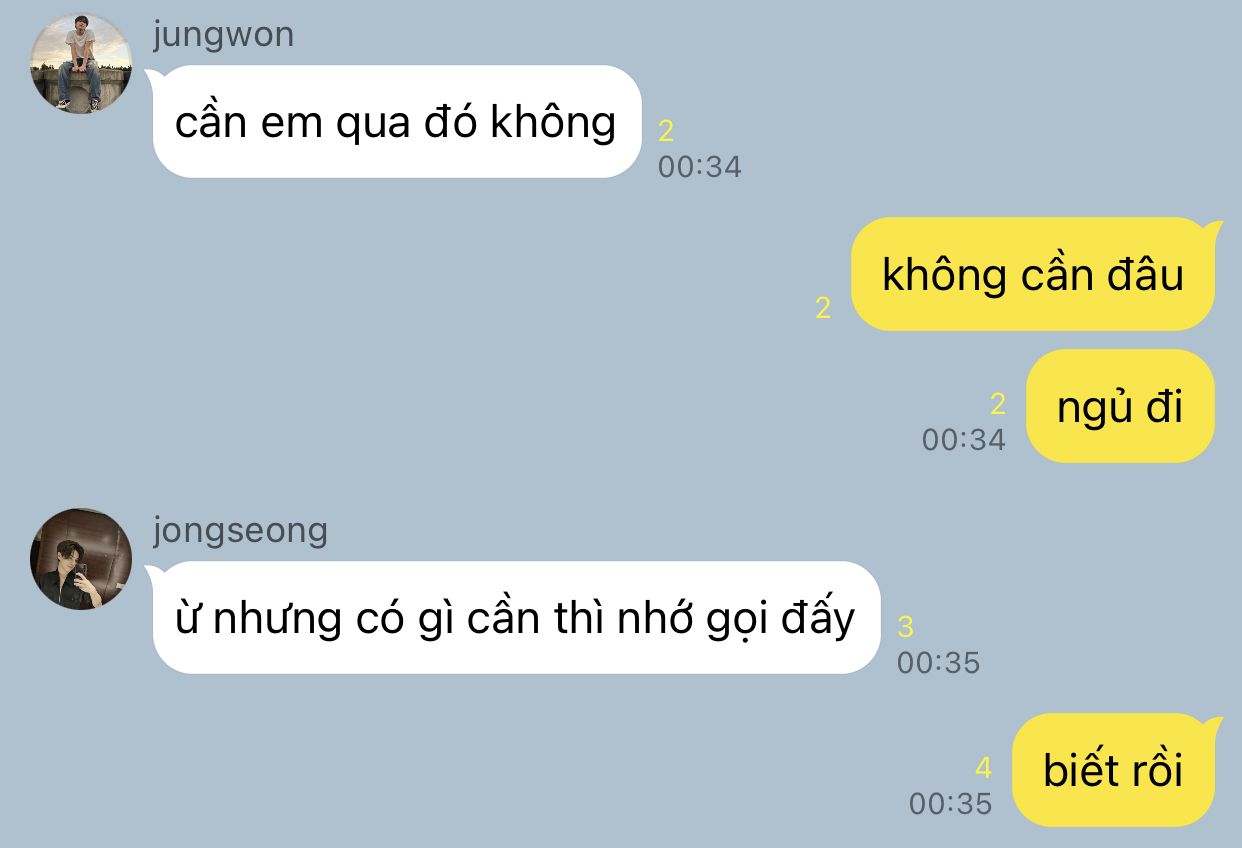1242x848 pixels.
Task: Select the yellow bubble 'ngủ đi'
Action: click(x=1120, y=406)
